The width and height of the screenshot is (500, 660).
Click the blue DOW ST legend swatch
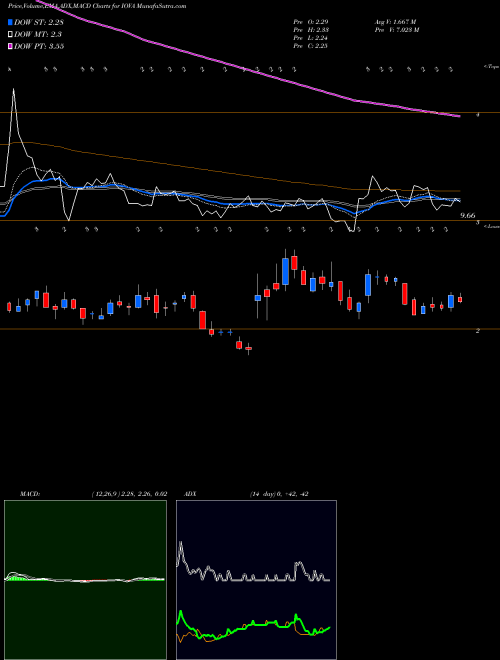tap(11, 22)
